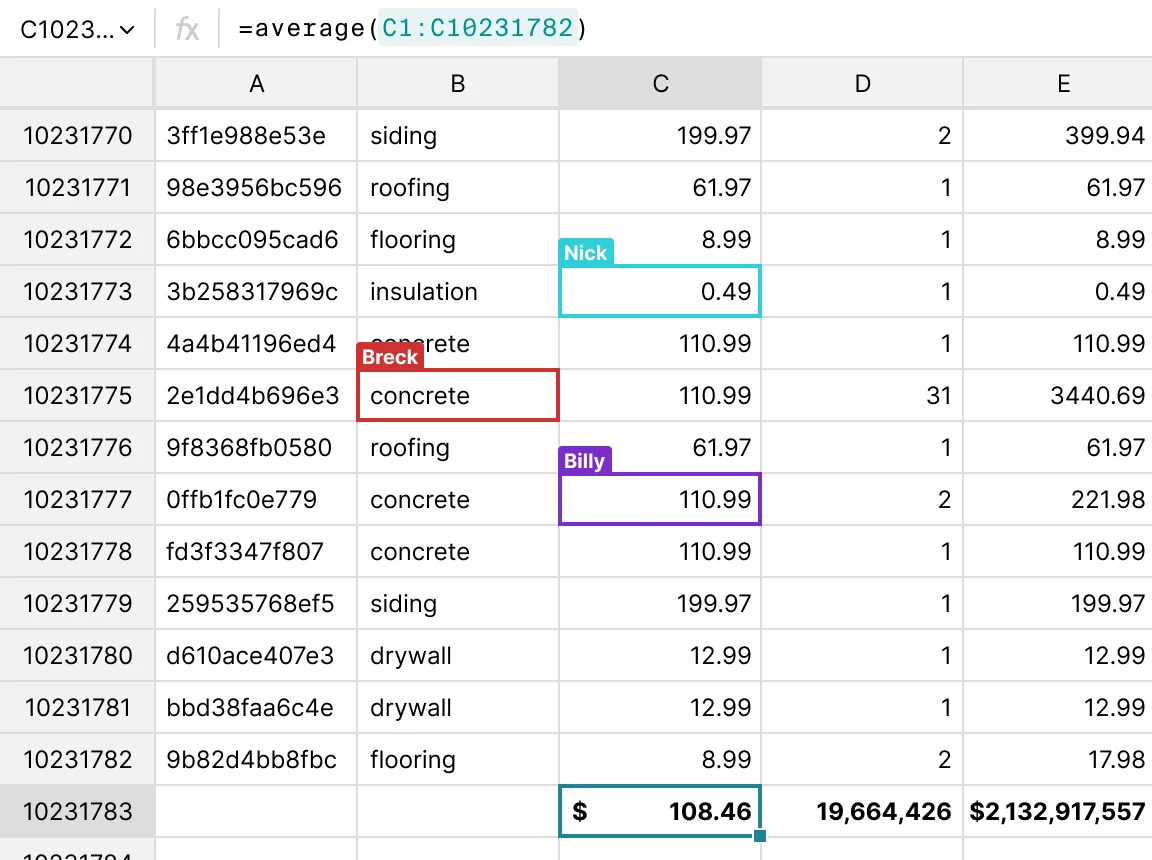Viewport: 1152px width, 860px height.
Task: Click the Breck collaborator cursor label
Action: [x=390, y=357]
